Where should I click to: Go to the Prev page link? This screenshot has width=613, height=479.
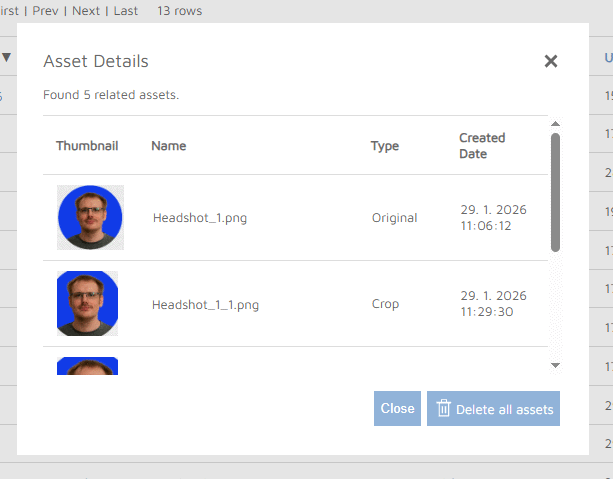45,11
